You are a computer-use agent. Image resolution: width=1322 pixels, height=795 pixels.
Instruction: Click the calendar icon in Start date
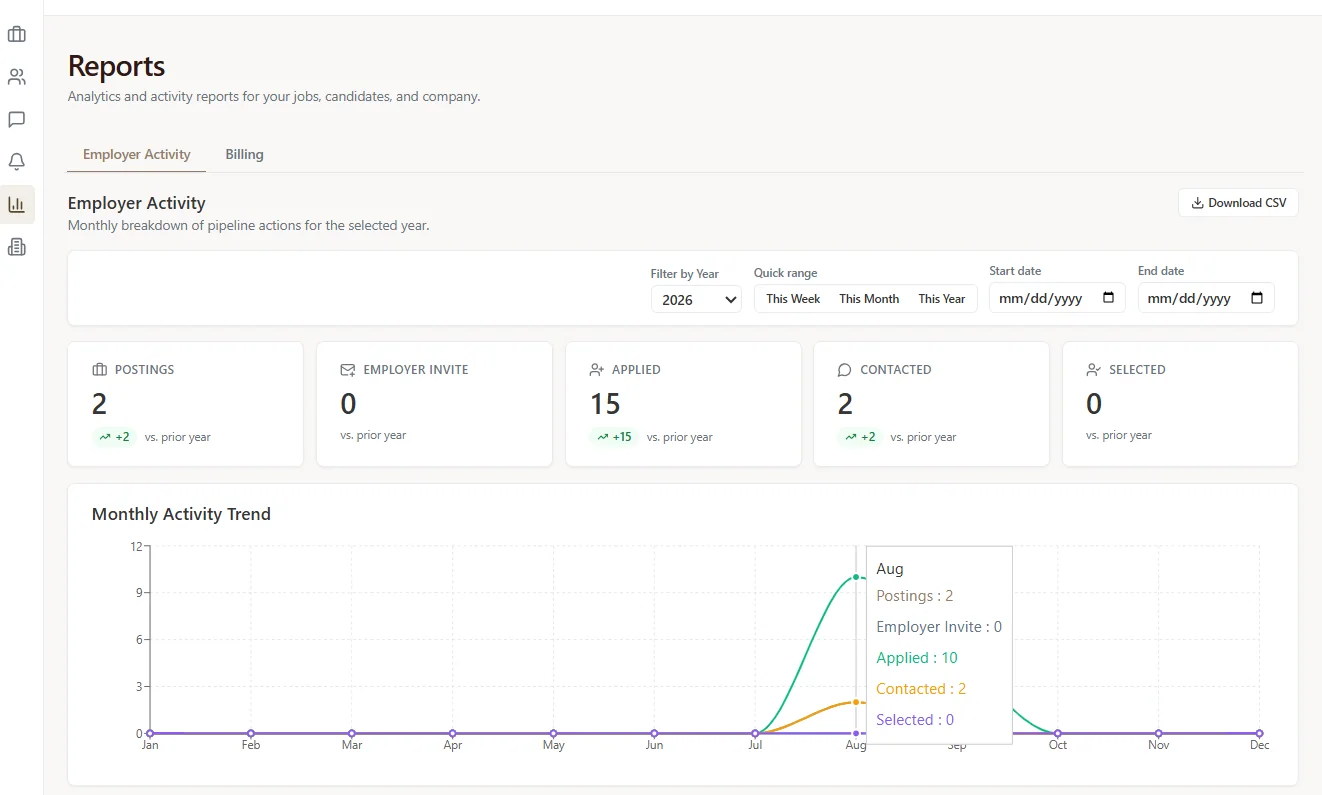point(1108,298)
